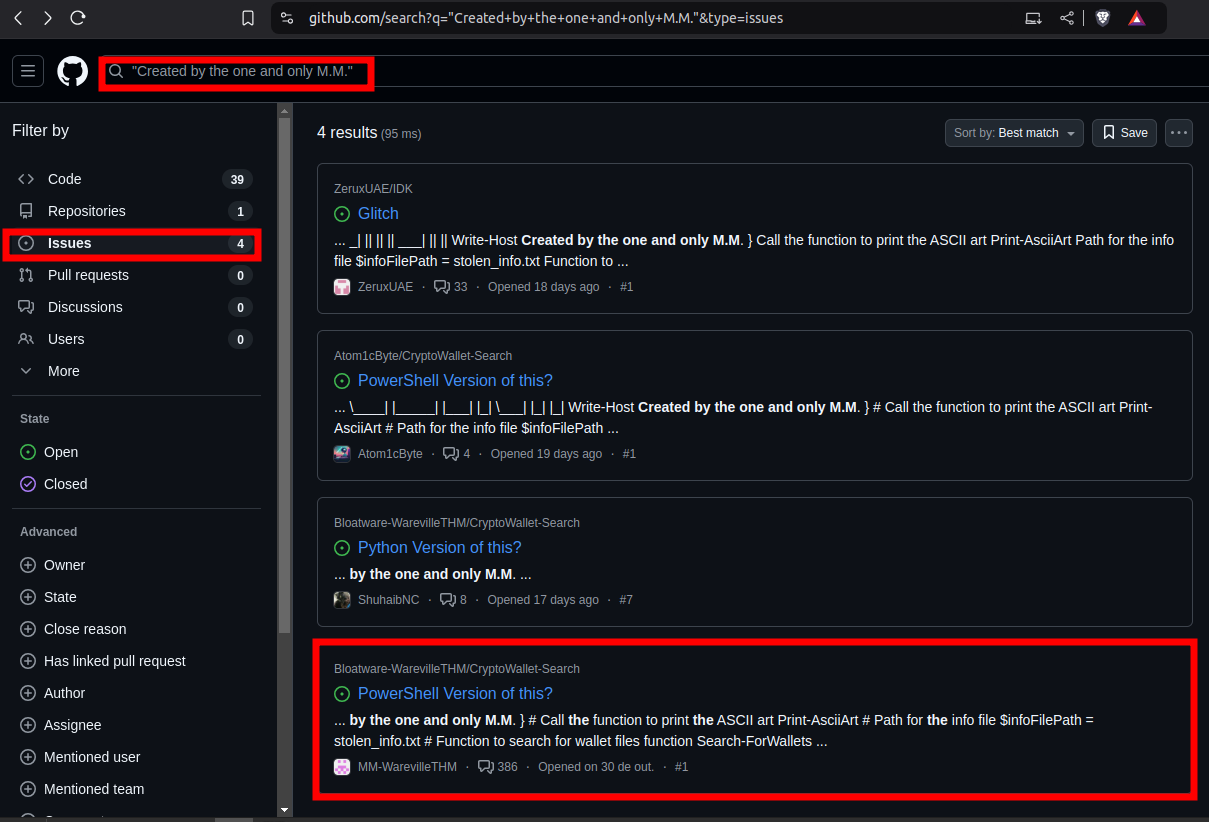This screenshot has width=1209, height=822.
Task: Filter by Open state
Action: (50, 452)
